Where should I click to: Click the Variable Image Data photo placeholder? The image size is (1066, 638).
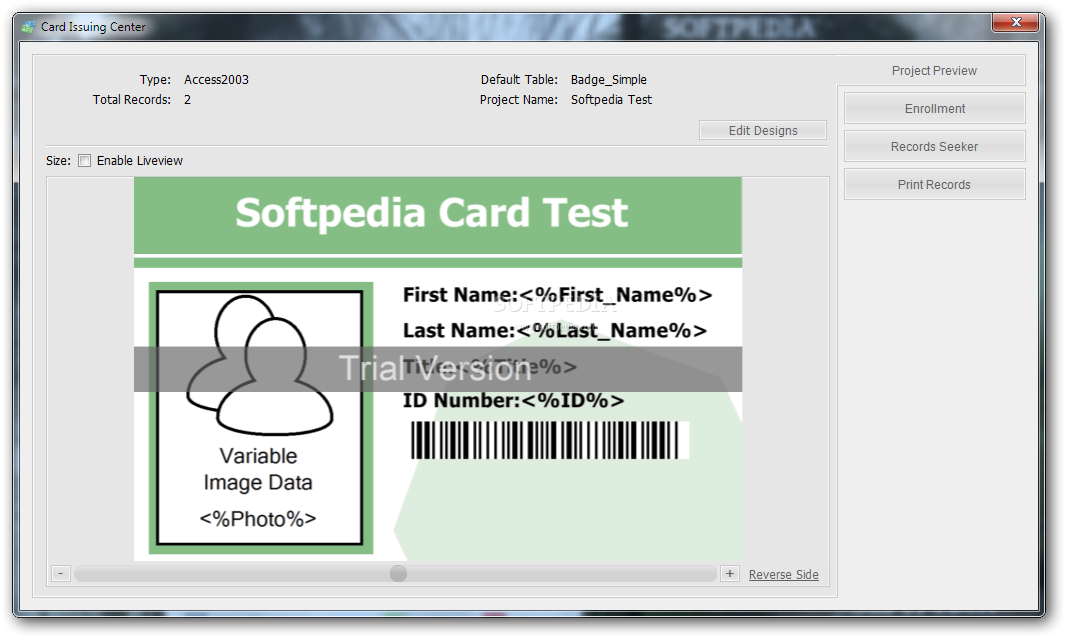[260, 418]
